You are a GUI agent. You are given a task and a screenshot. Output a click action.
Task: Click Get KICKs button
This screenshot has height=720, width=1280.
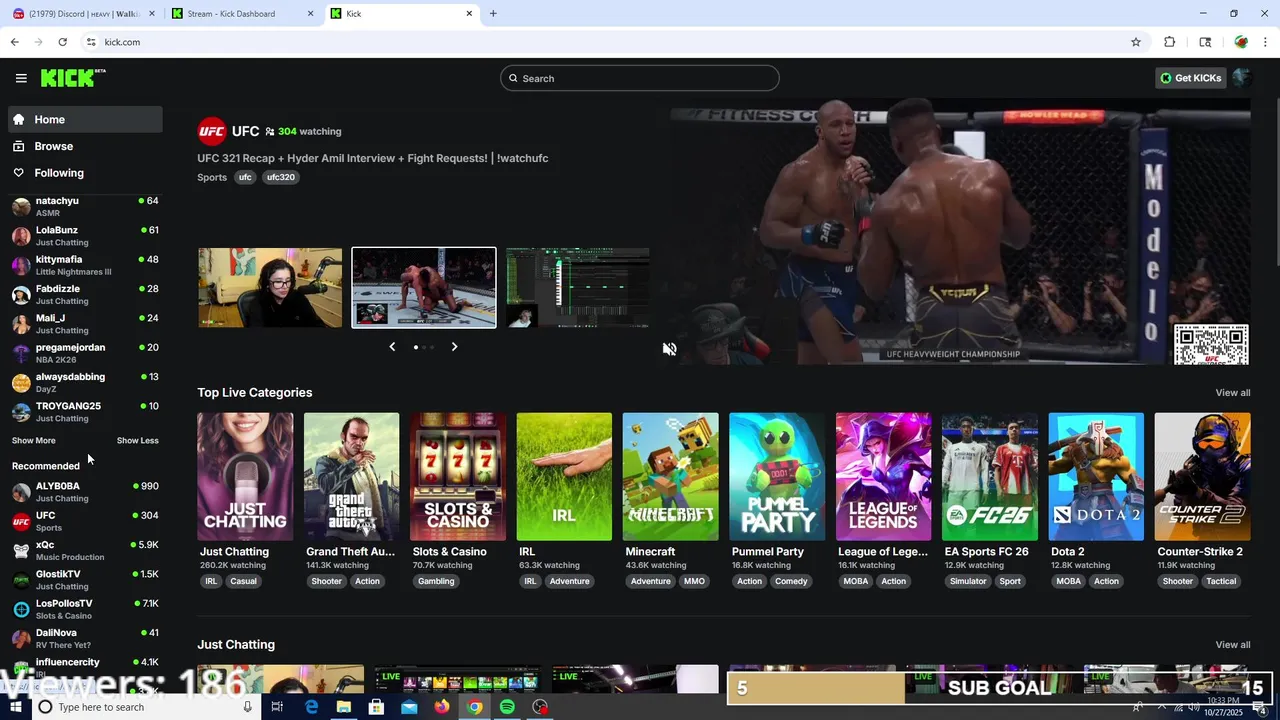(x=1190, y=78)
